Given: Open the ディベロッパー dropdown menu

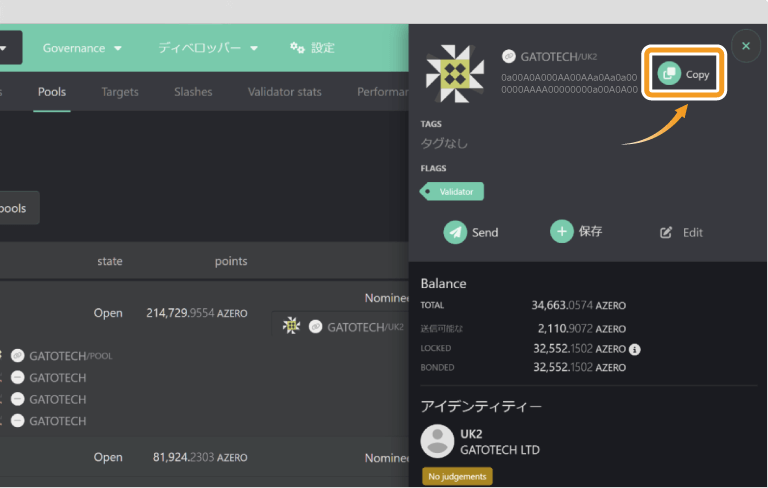Looking at the screenshot, I should 208,48.
